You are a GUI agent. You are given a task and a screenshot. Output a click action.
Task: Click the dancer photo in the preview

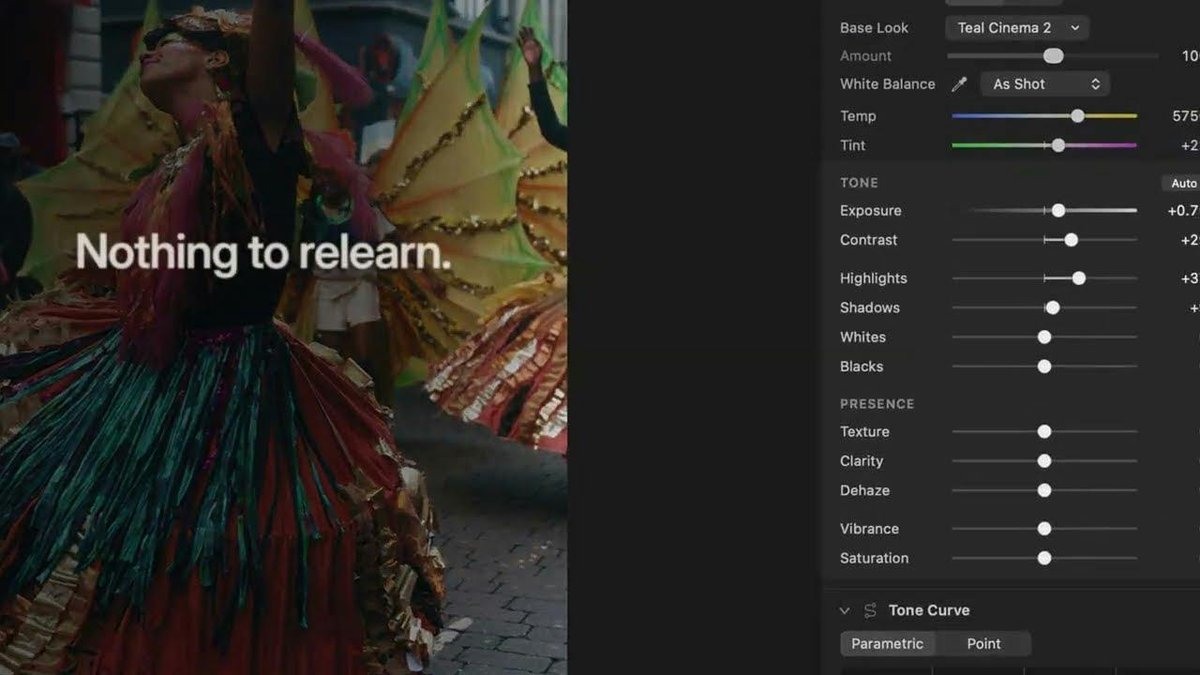pyautogui.click(x=283, y=337)
